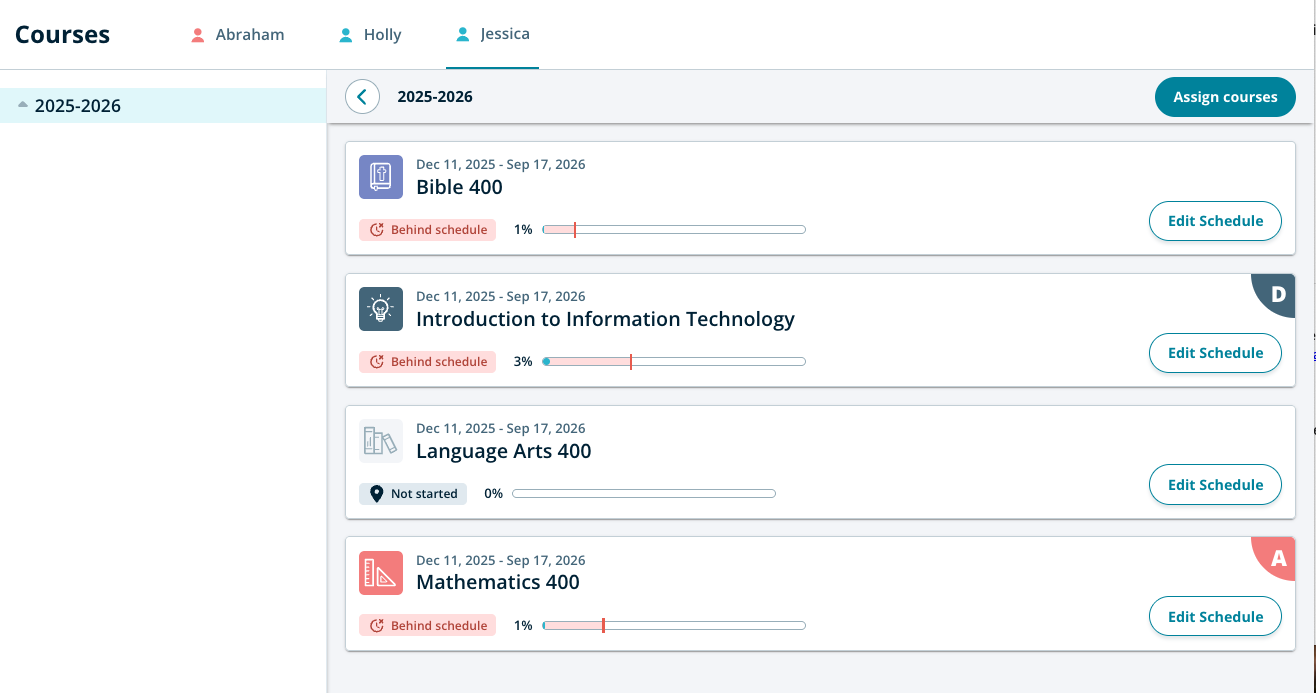Click the Mathematics 400 ruler icon
The image size is (1316, 693).
381,573
